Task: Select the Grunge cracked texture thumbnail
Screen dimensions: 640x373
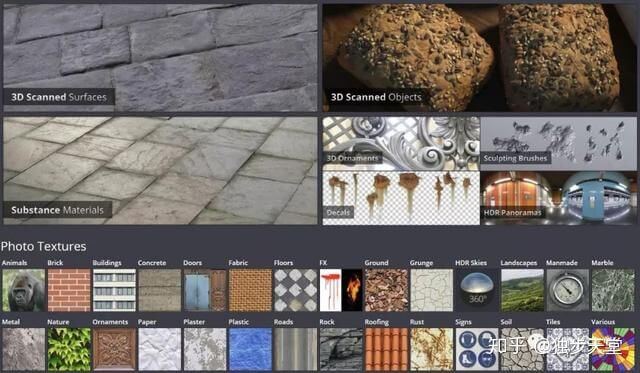Action: [432, 290]
